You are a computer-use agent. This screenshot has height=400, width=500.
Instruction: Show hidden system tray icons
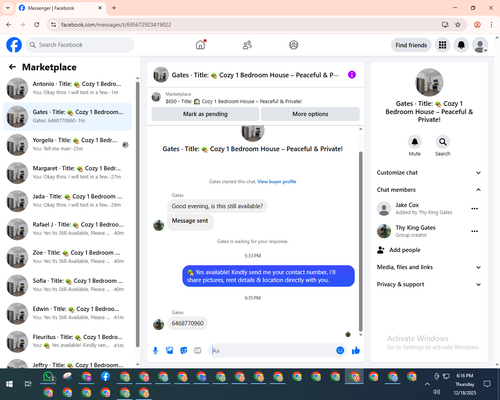pos(427,384)
